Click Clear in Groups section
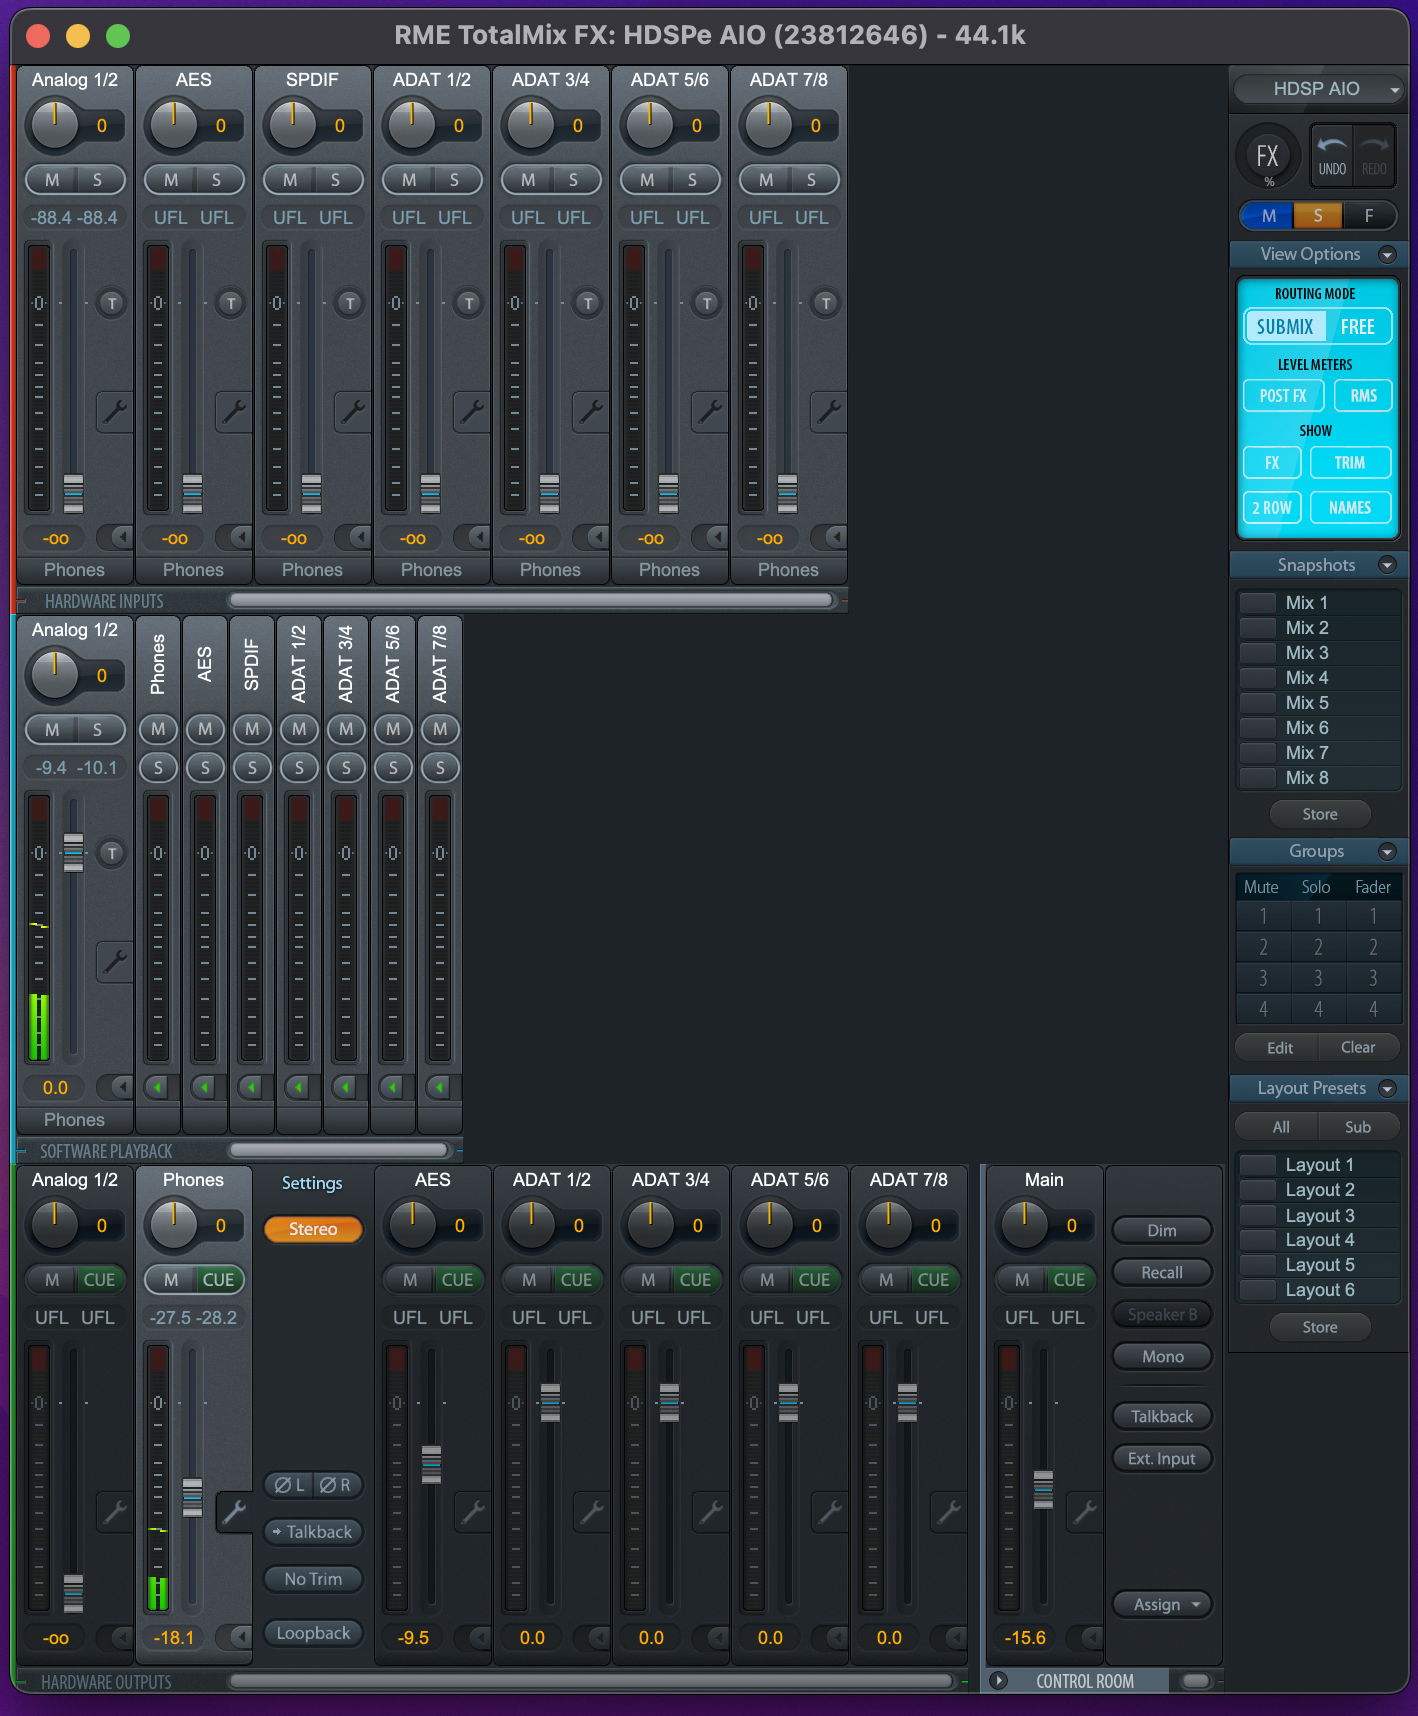Screen dimensions: 1418x1716 1358,1047
